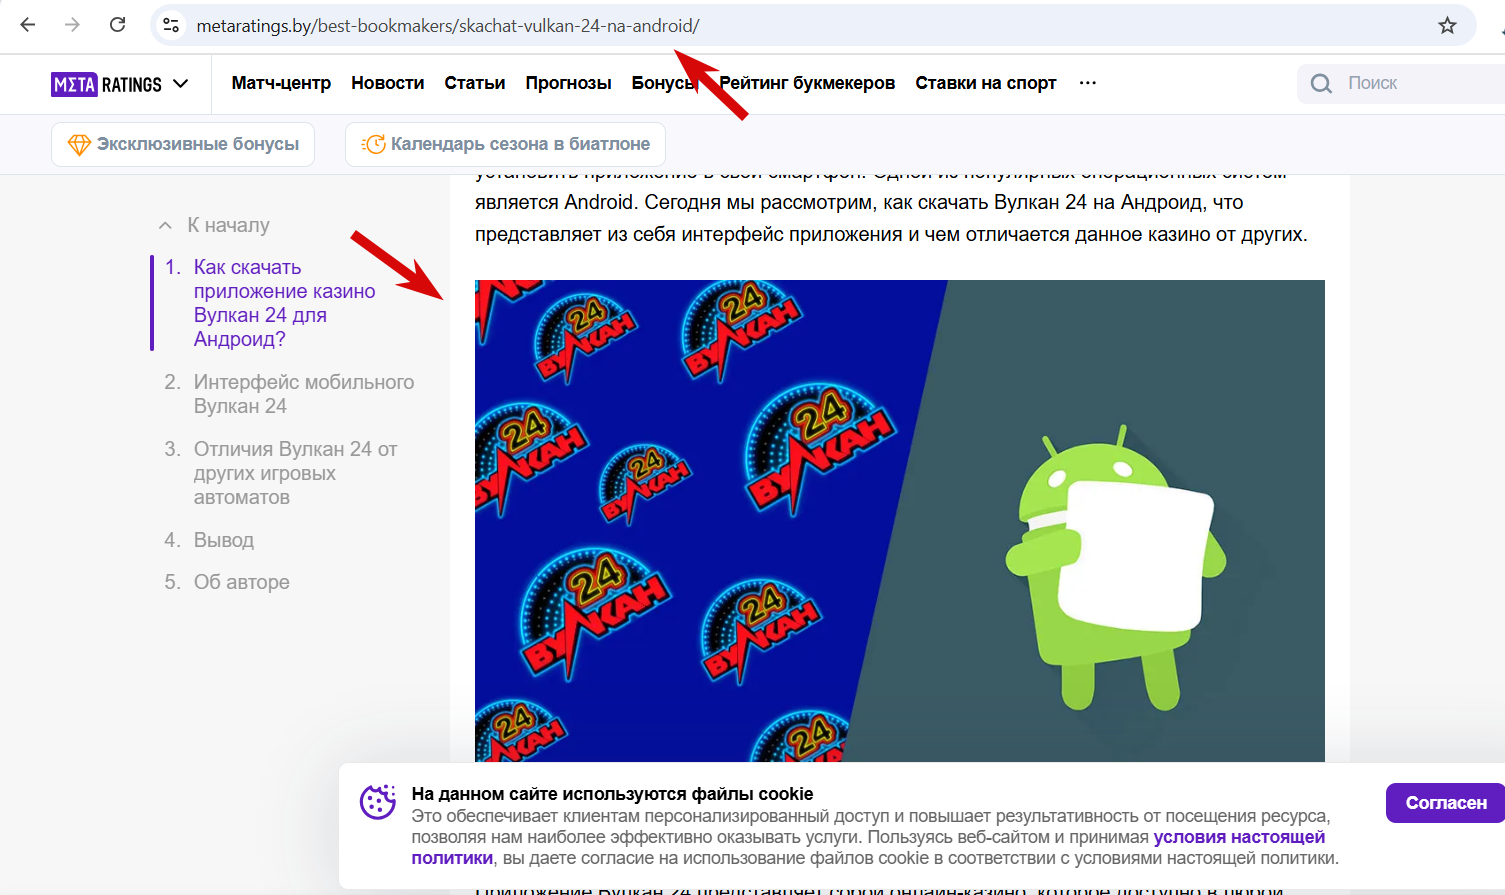
Task: Open the Рейтинг букмекеров menu item
Action: 807,83
